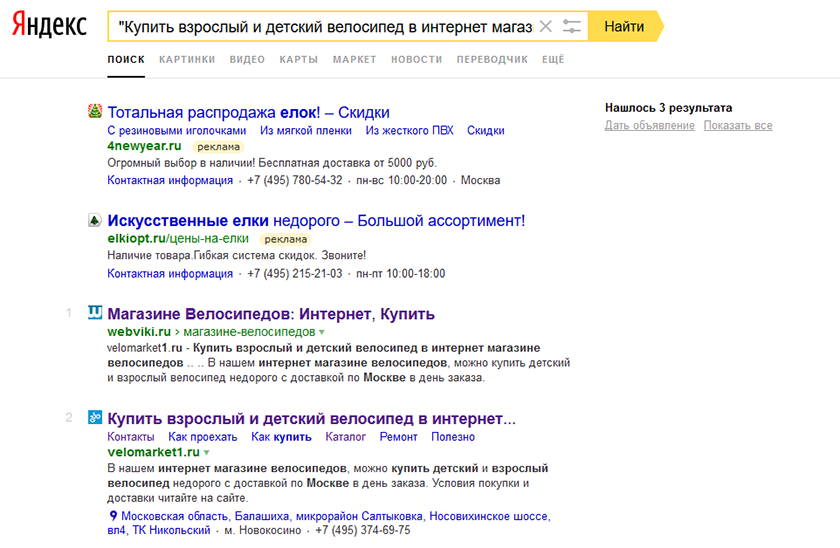Click the velomarket1.ru green URL
Viewport: 840px width, 548px height.
(154, 453)
